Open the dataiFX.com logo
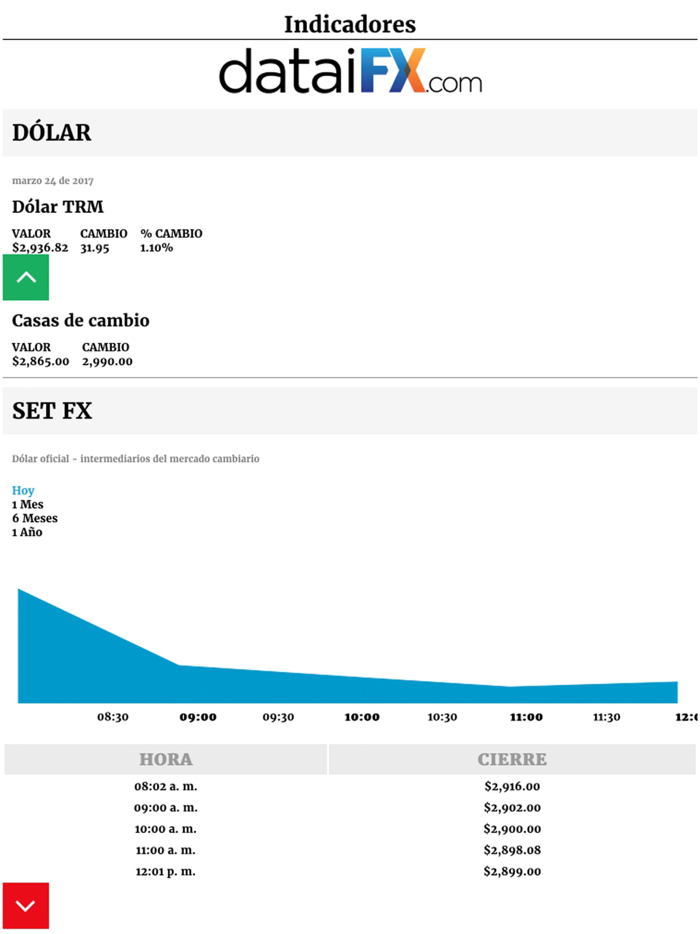700x934 pixels. point(350,71)
